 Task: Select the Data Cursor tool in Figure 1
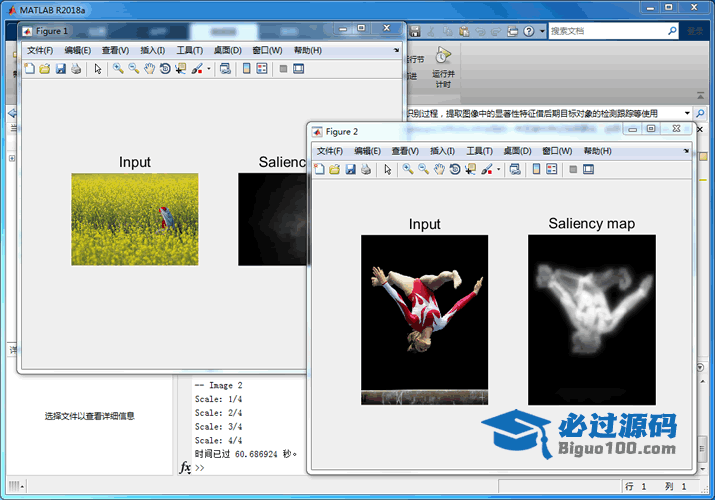click(180, 69)
